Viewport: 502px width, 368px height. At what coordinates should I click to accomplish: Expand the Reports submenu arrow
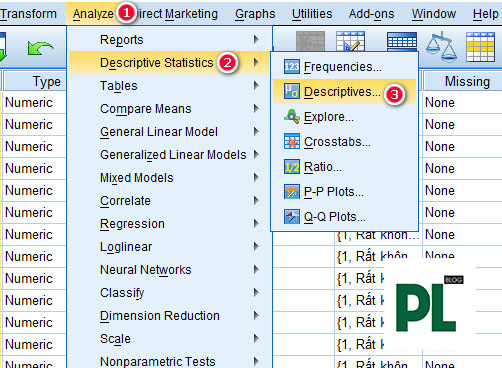pyautogui.click(x=256, y=39)
